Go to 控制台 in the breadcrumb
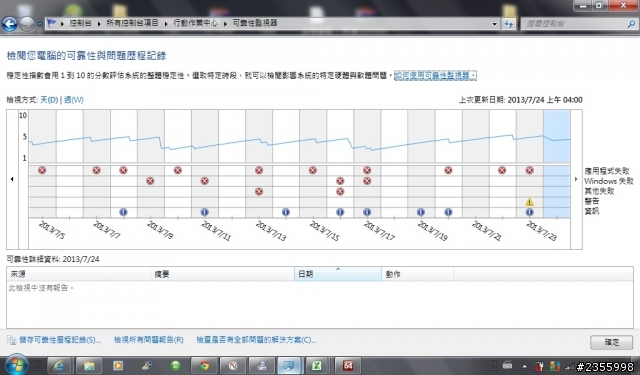640x375 pixels. coord(80,23)
